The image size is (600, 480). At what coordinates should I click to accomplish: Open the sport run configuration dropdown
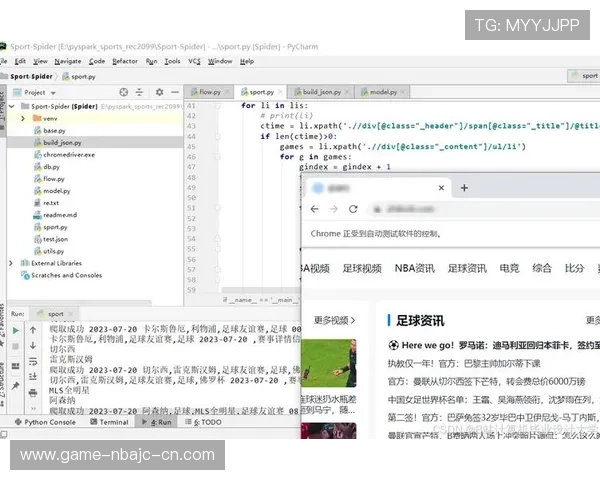coord(584,76)
